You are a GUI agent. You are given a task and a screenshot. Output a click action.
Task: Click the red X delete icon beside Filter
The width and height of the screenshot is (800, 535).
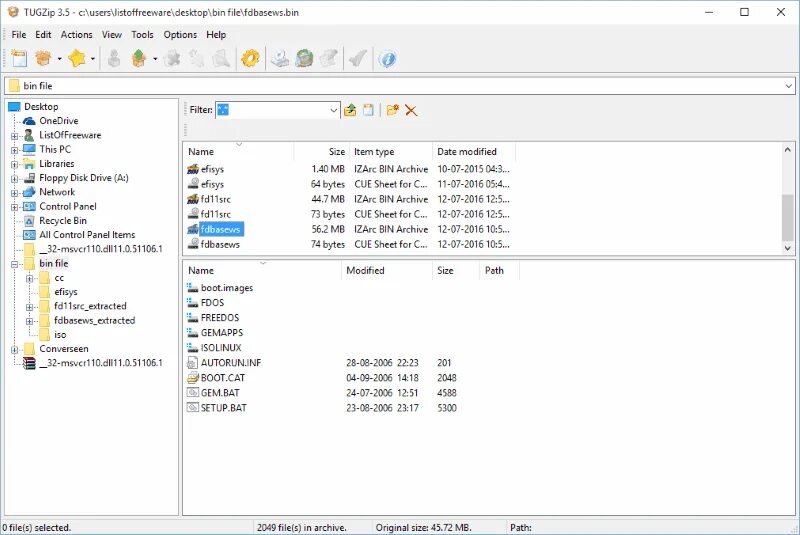coord(411,110)
